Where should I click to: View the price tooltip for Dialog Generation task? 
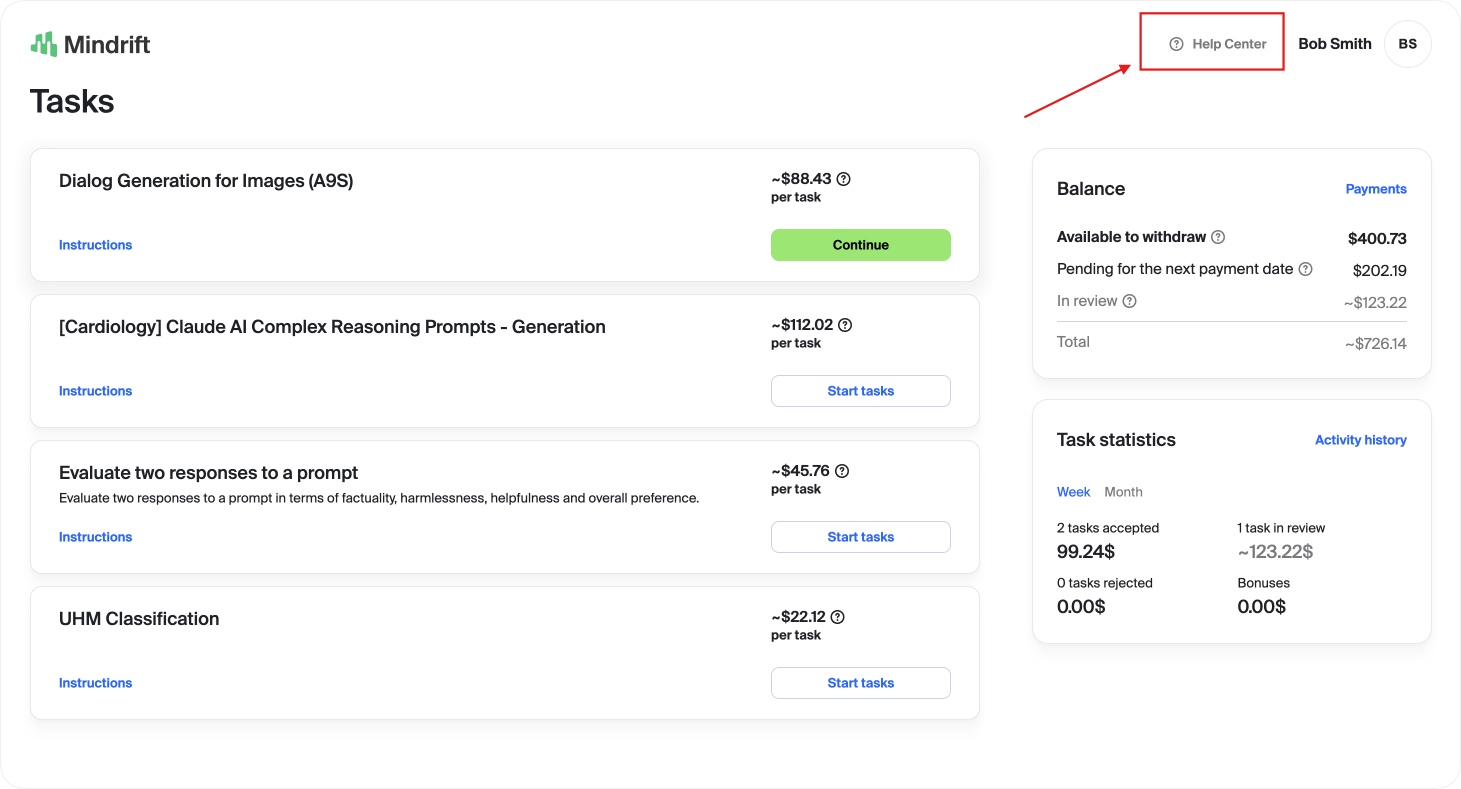tap(843, 178)
